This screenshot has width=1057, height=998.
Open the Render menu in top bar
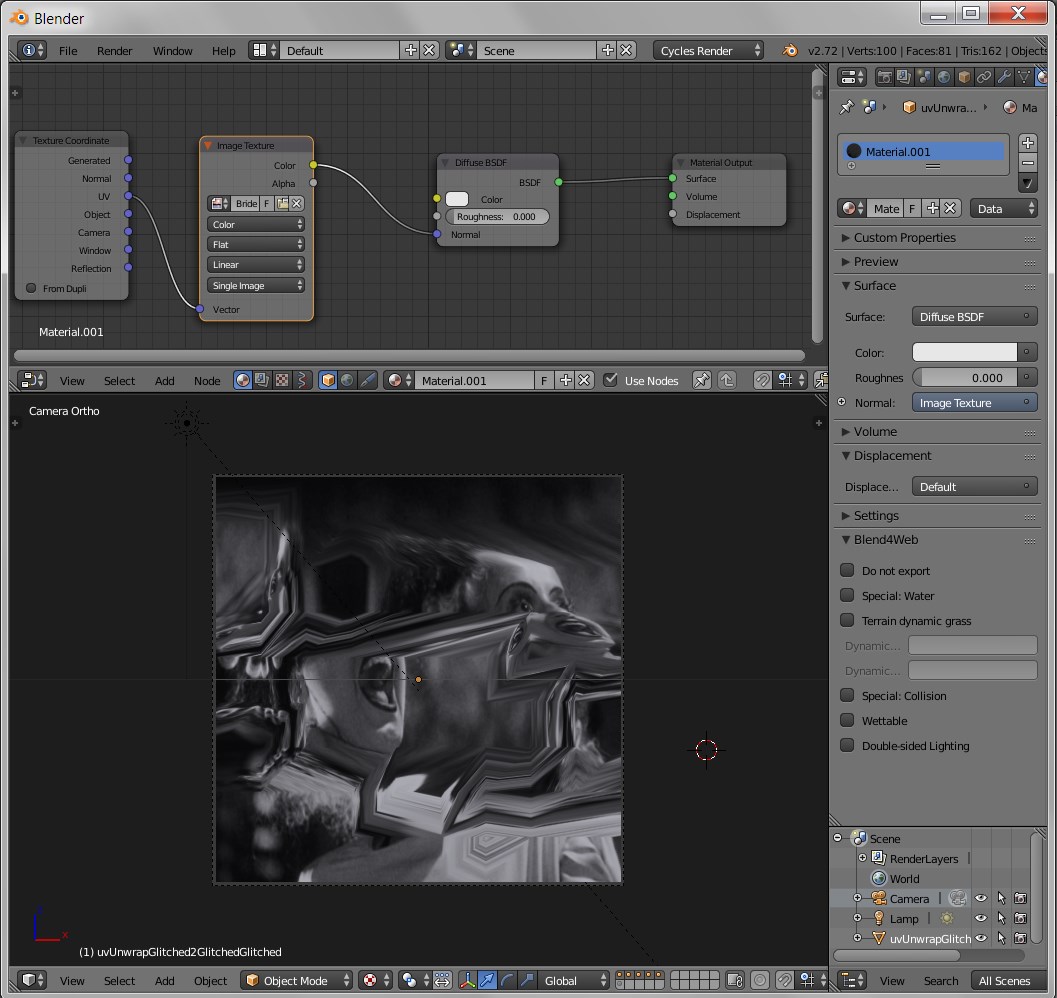coord(115,51)
